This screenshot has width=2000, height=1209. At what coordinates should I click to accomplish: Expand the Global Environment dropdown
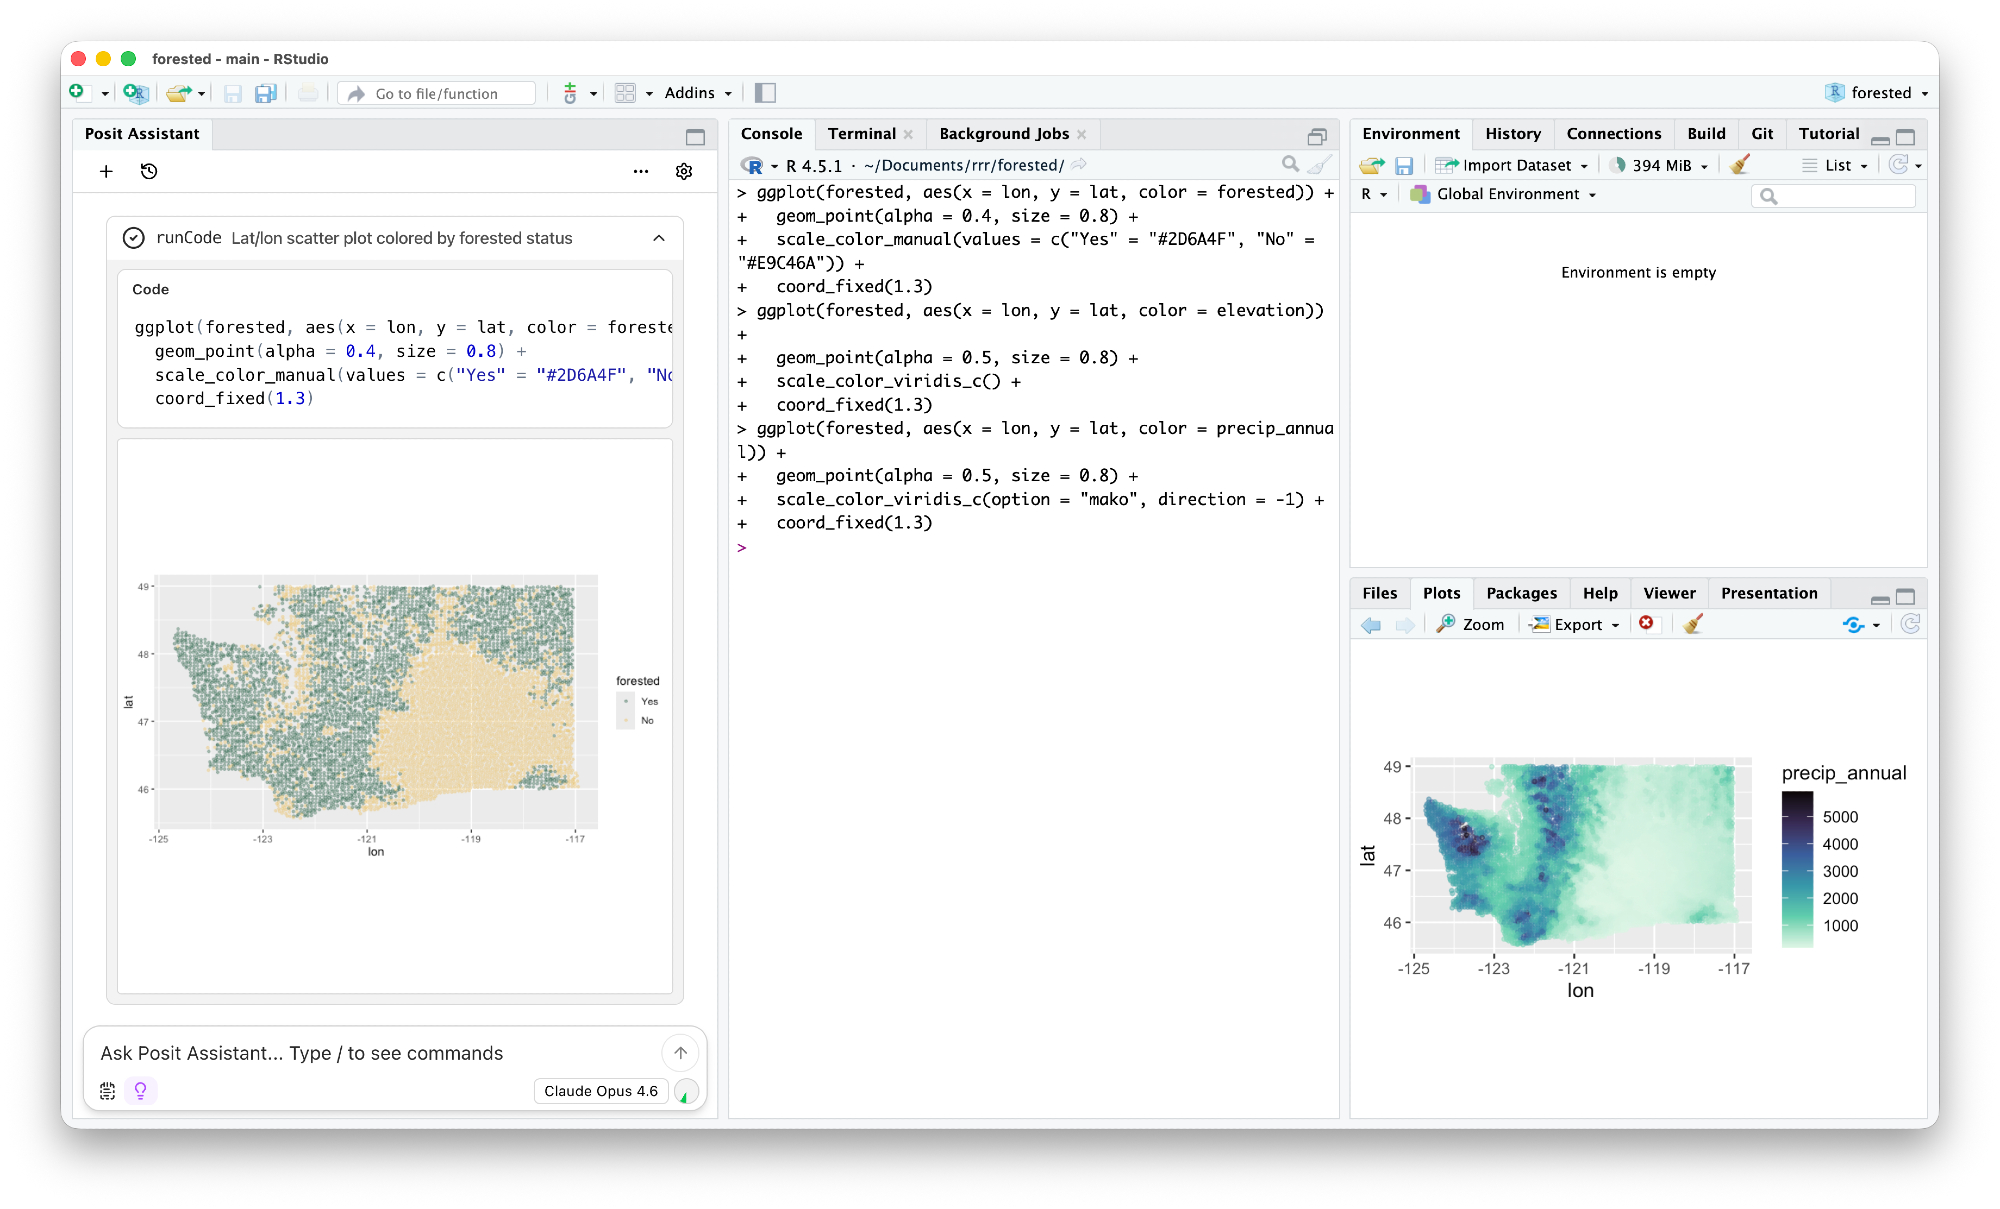(x=1507, y=194)
